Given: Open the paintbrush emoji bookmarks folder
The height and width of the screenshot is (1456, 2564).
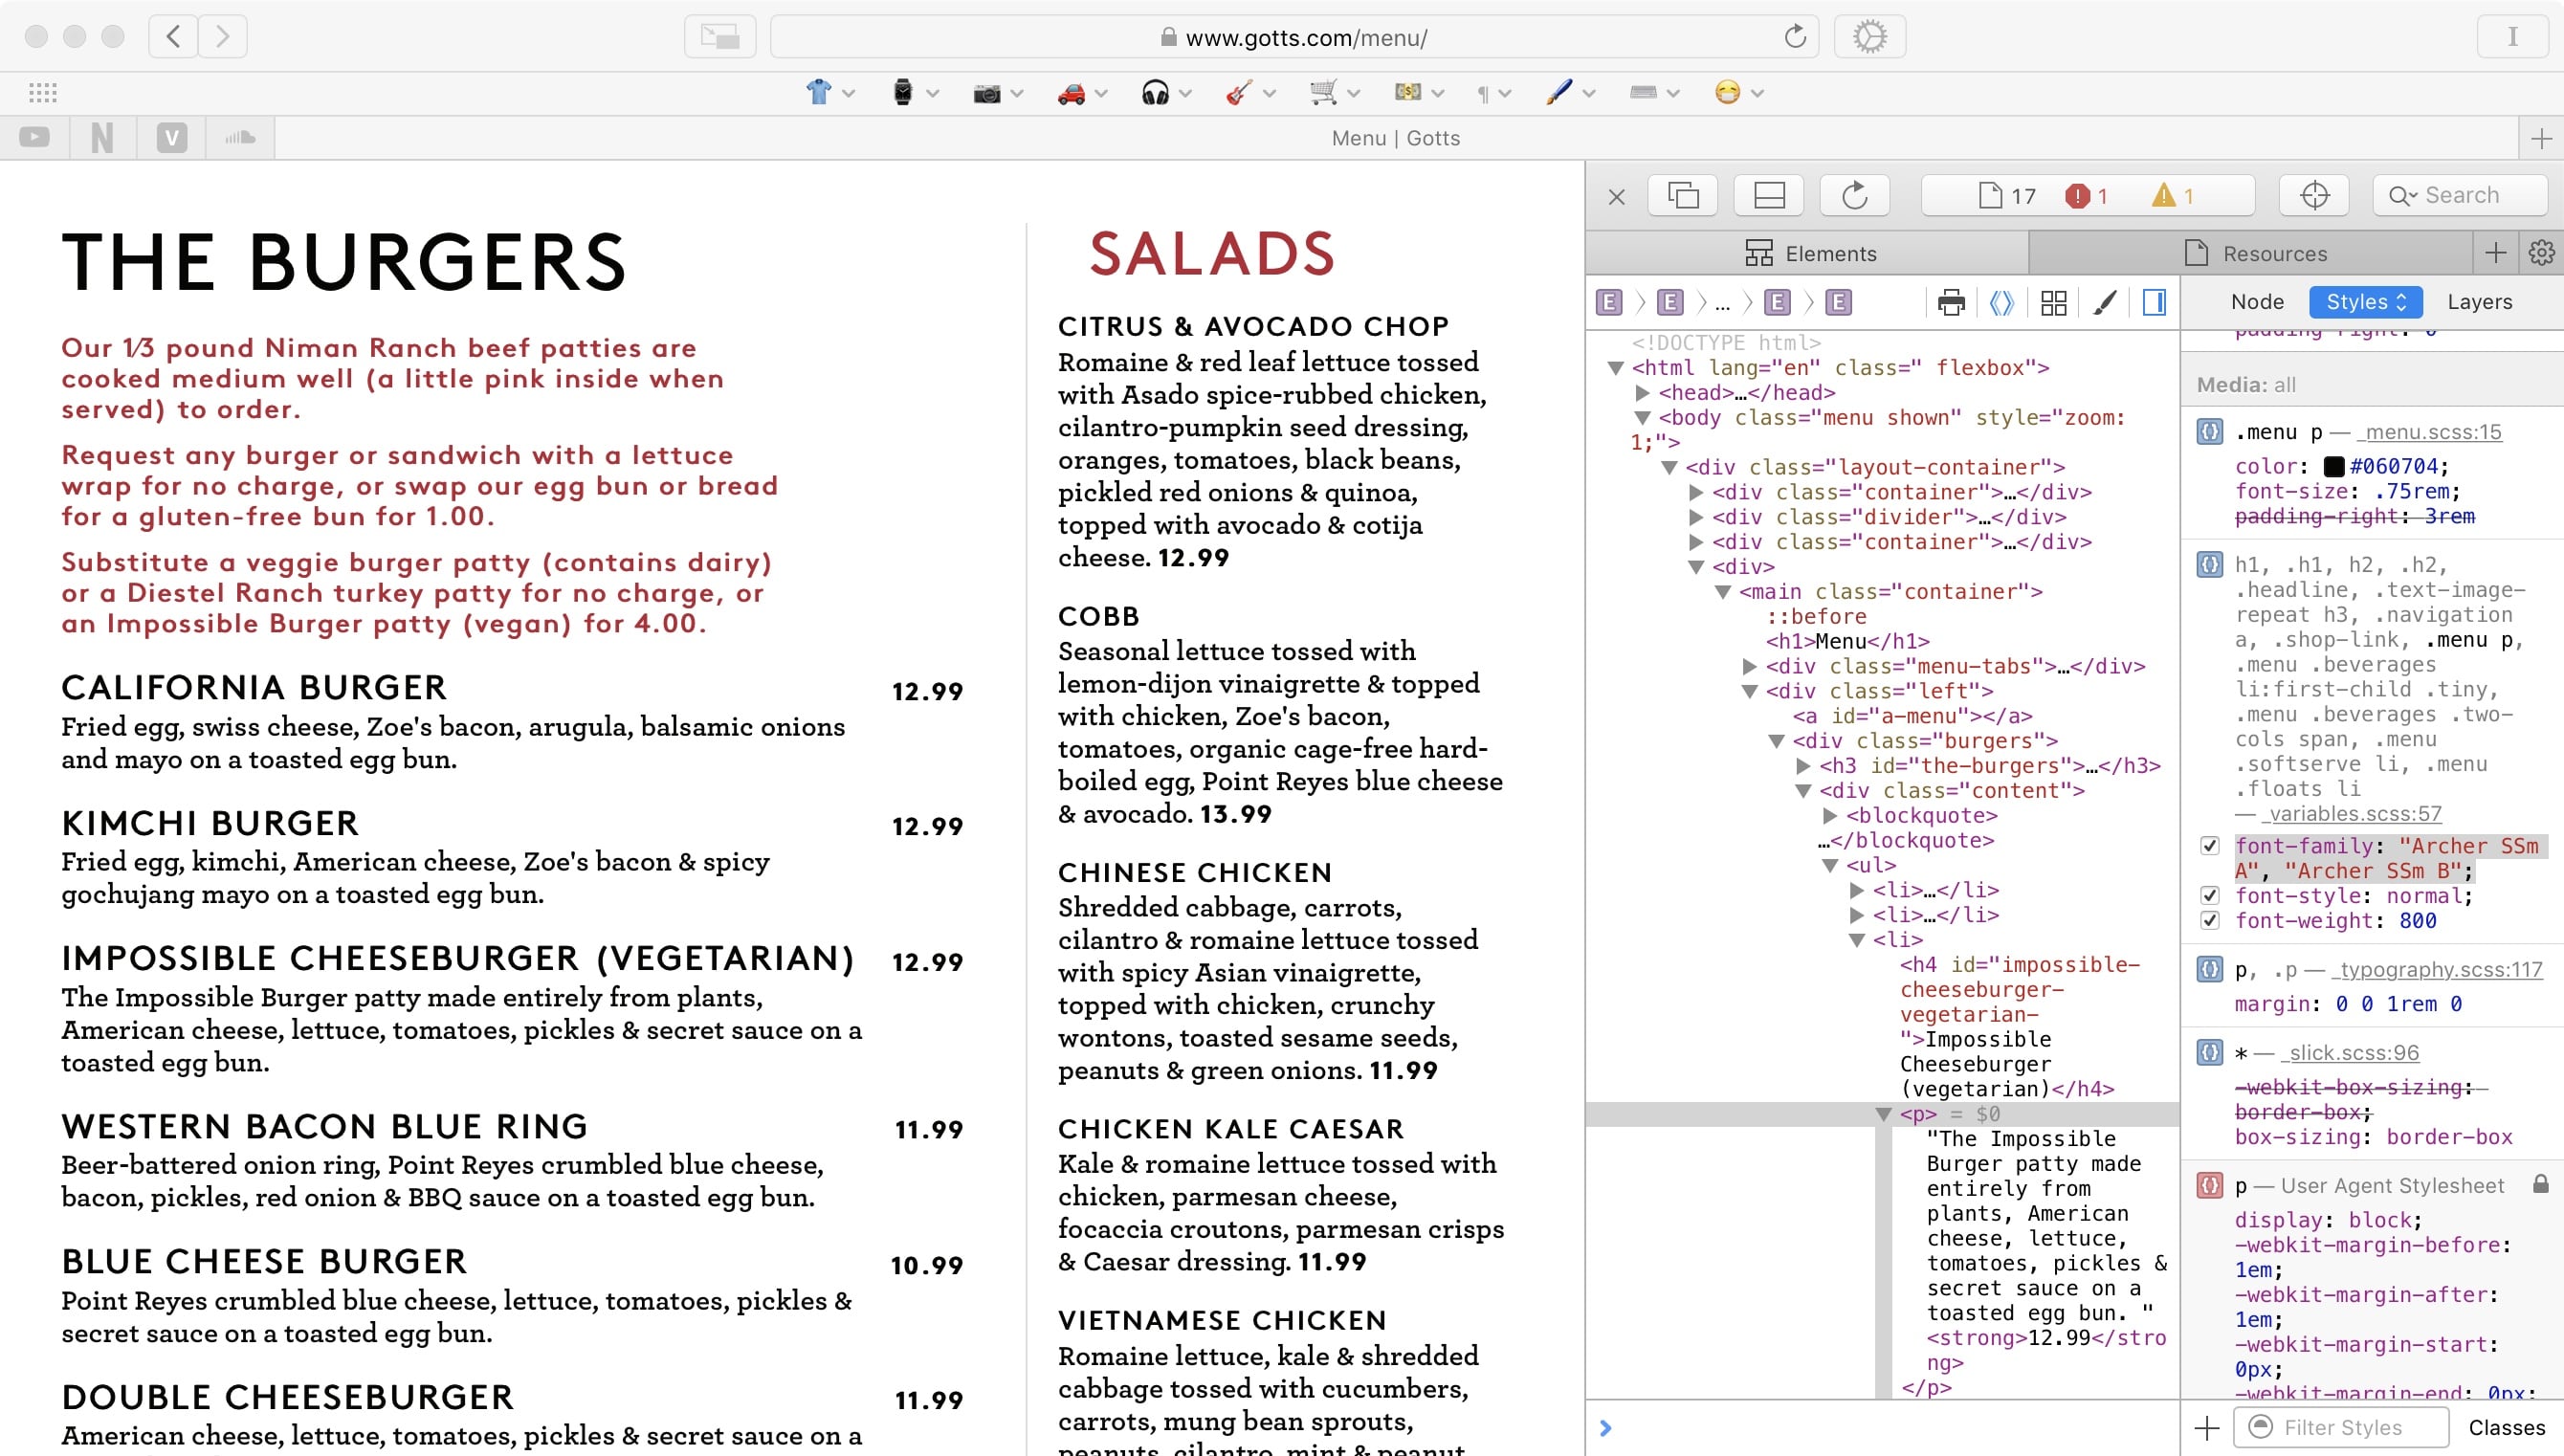Looking at the screenshot, I should click(x=1570, y=92).
